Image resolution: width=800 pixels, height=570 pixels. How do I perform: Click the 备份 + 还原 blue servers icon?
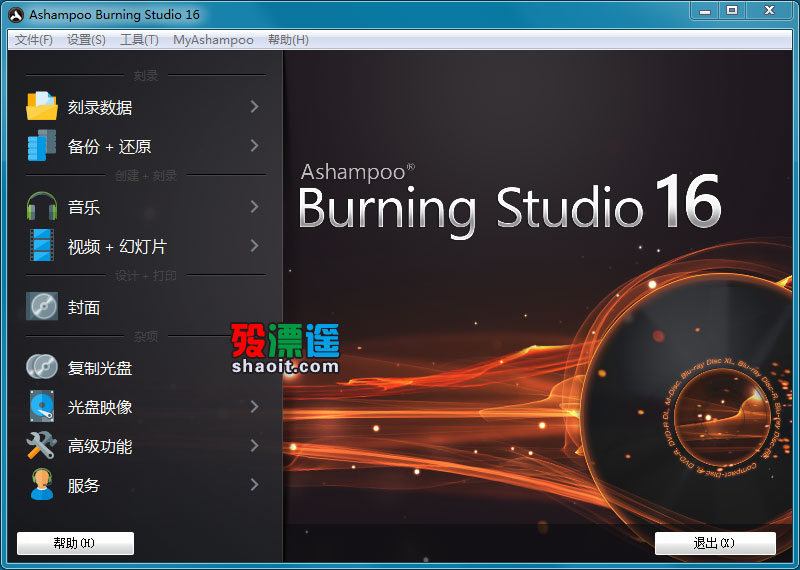tap(42, 145)
